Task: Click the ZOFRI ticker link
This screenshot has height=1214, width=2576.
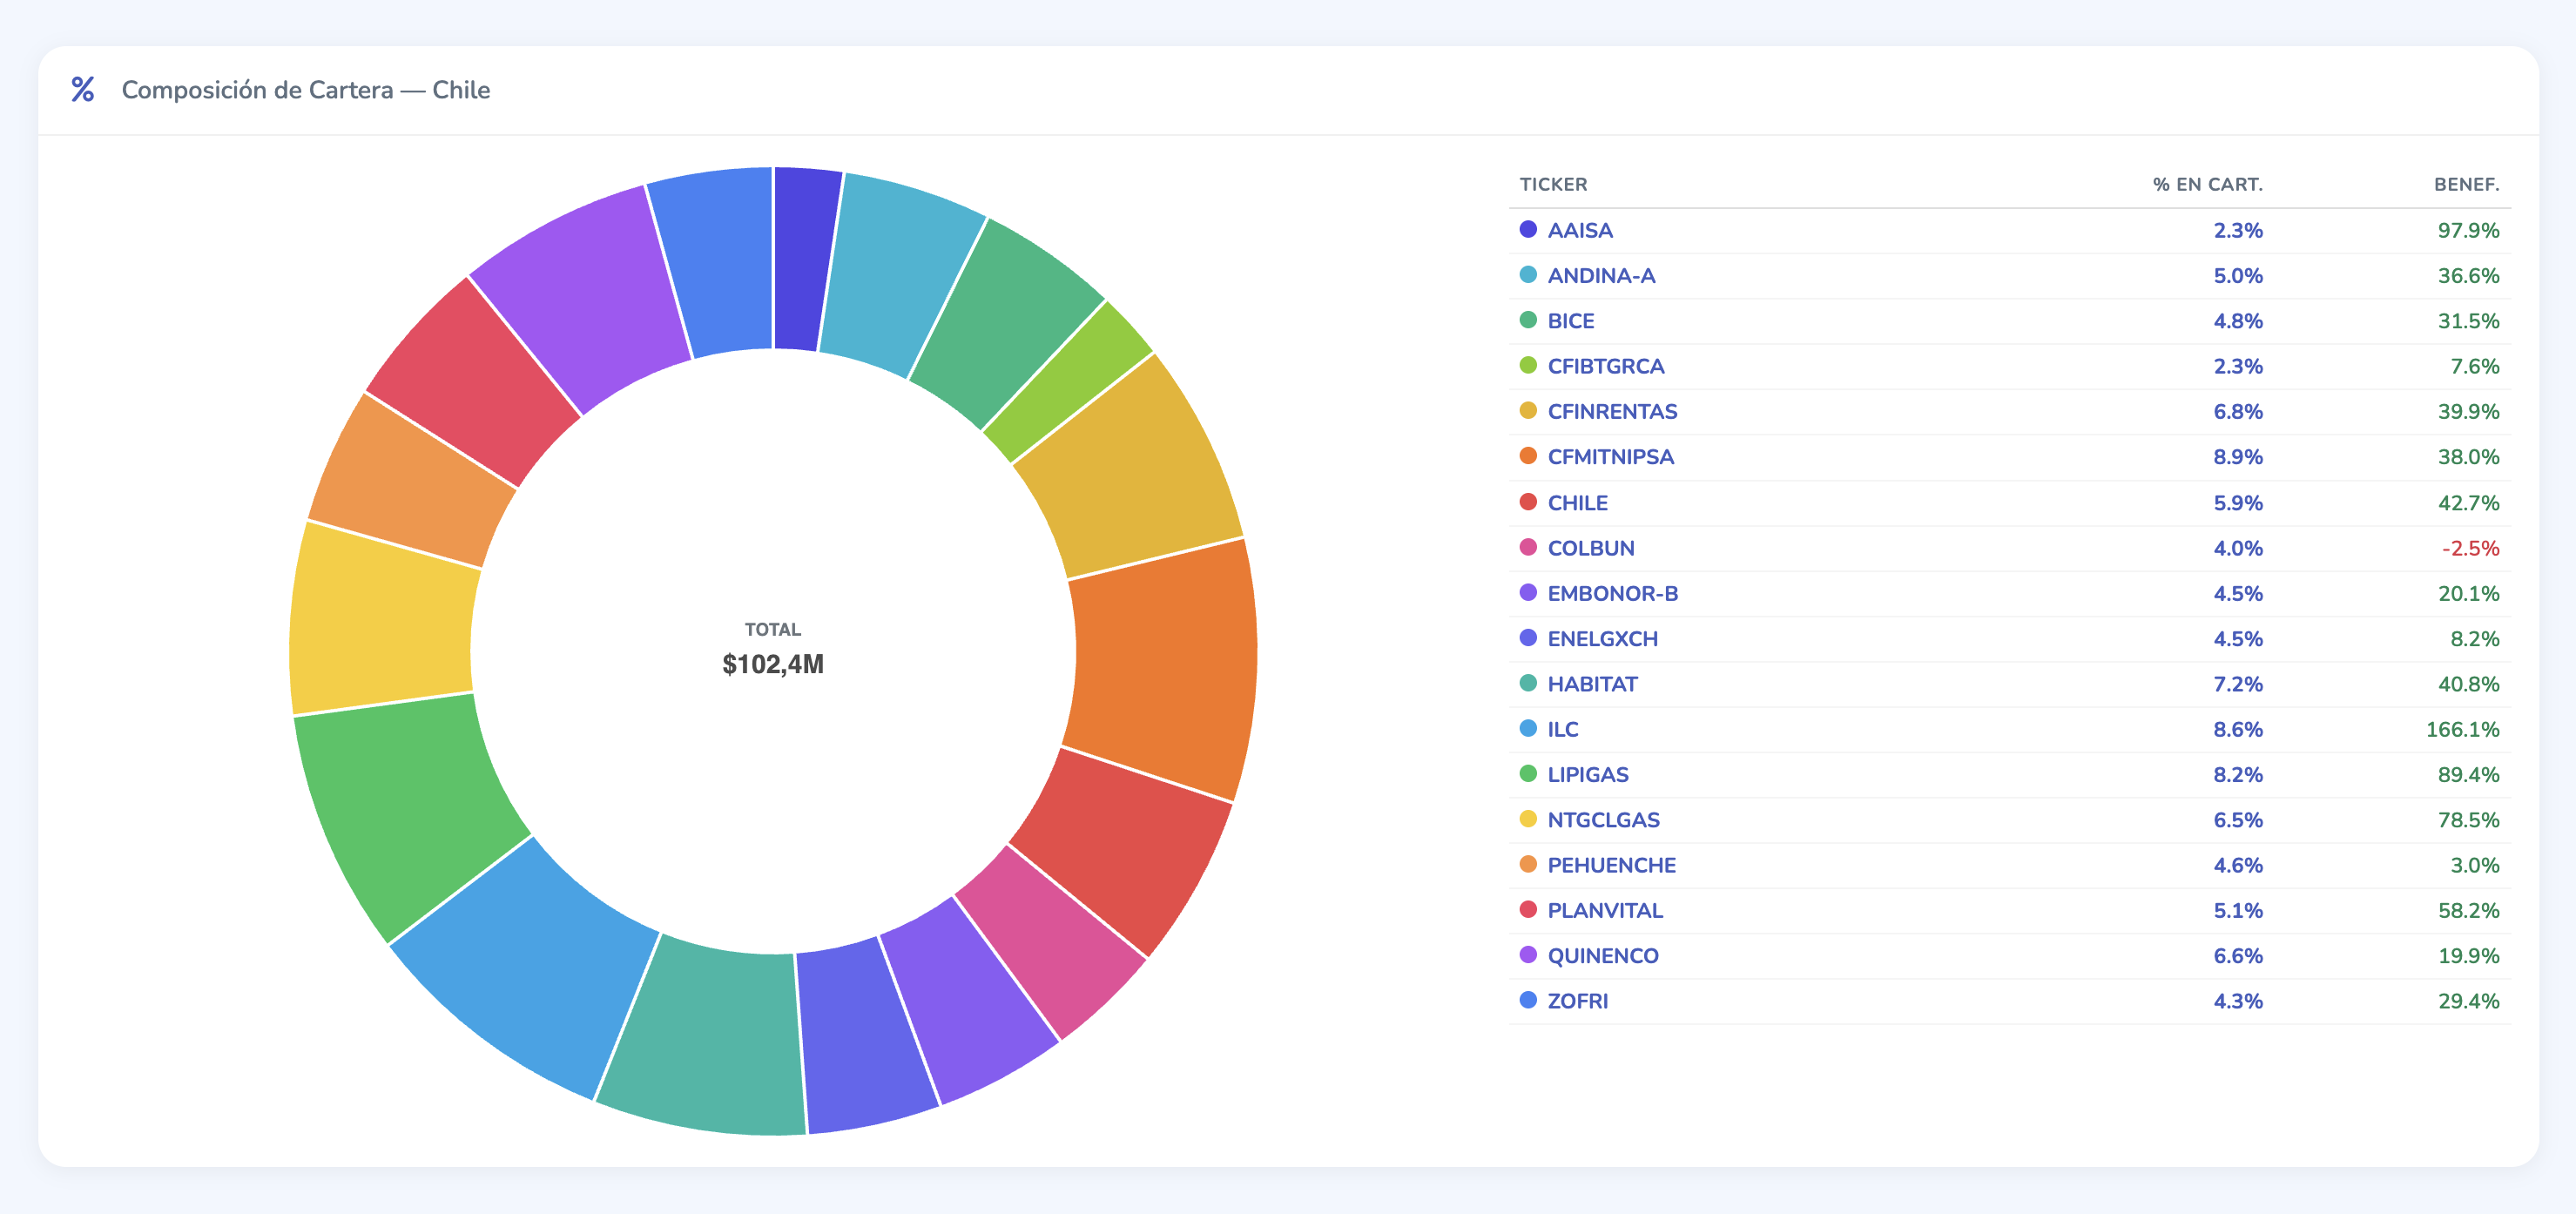Action: 1577,1001
